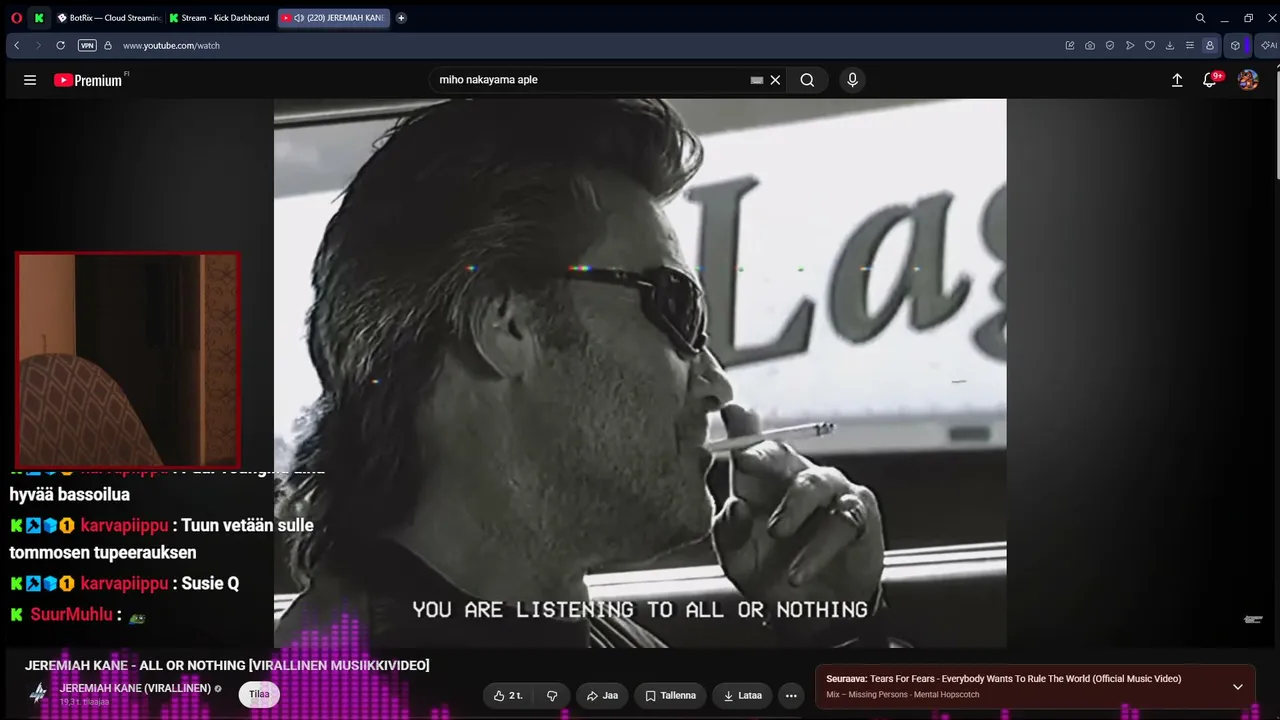The width and height of the screenshot is (1280, 720).
Task: Open the Opera tab search magnifier
Action: [x=1200, y=18]
